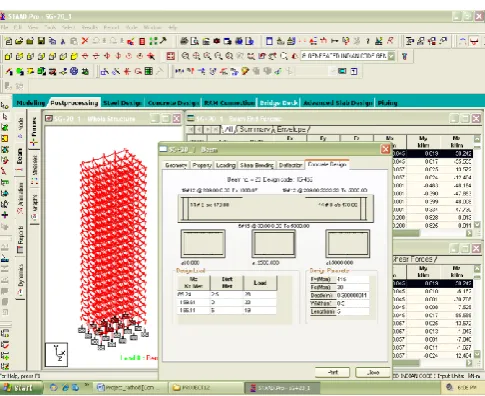Select the Geometry tab in Beam dialog
Screen dimensions: 485x396
tap(176, 165)
